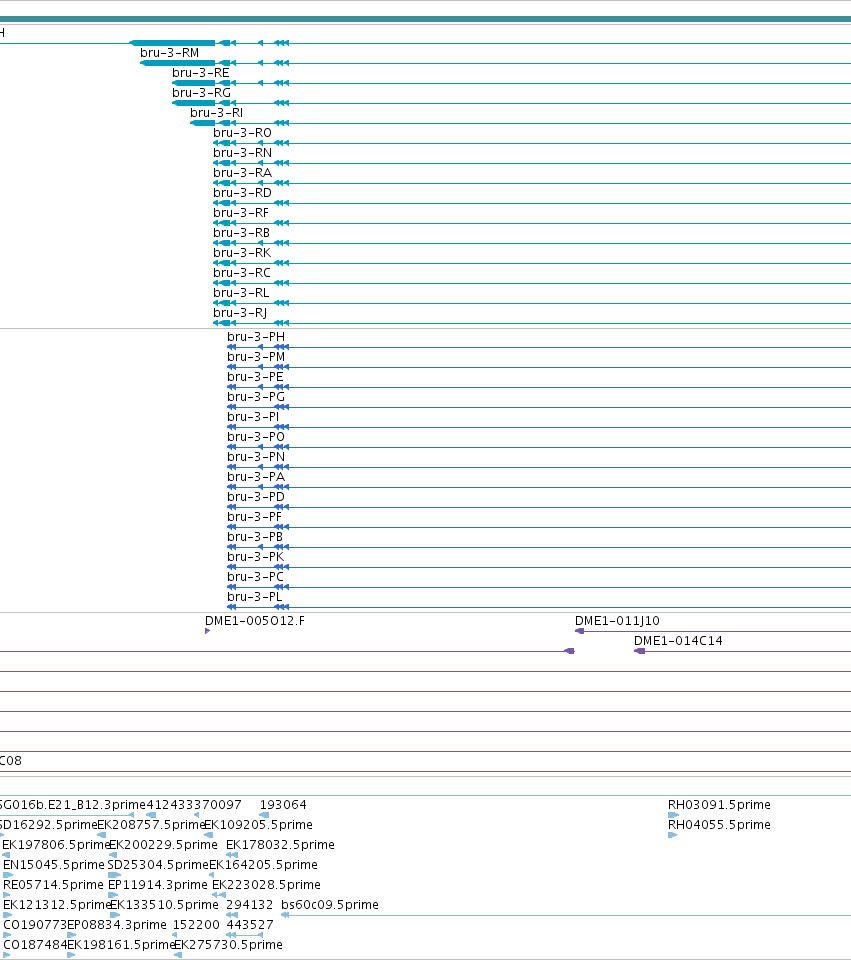
Task: Click the RH04055.5prime EST label
Action: coord(719,825)
